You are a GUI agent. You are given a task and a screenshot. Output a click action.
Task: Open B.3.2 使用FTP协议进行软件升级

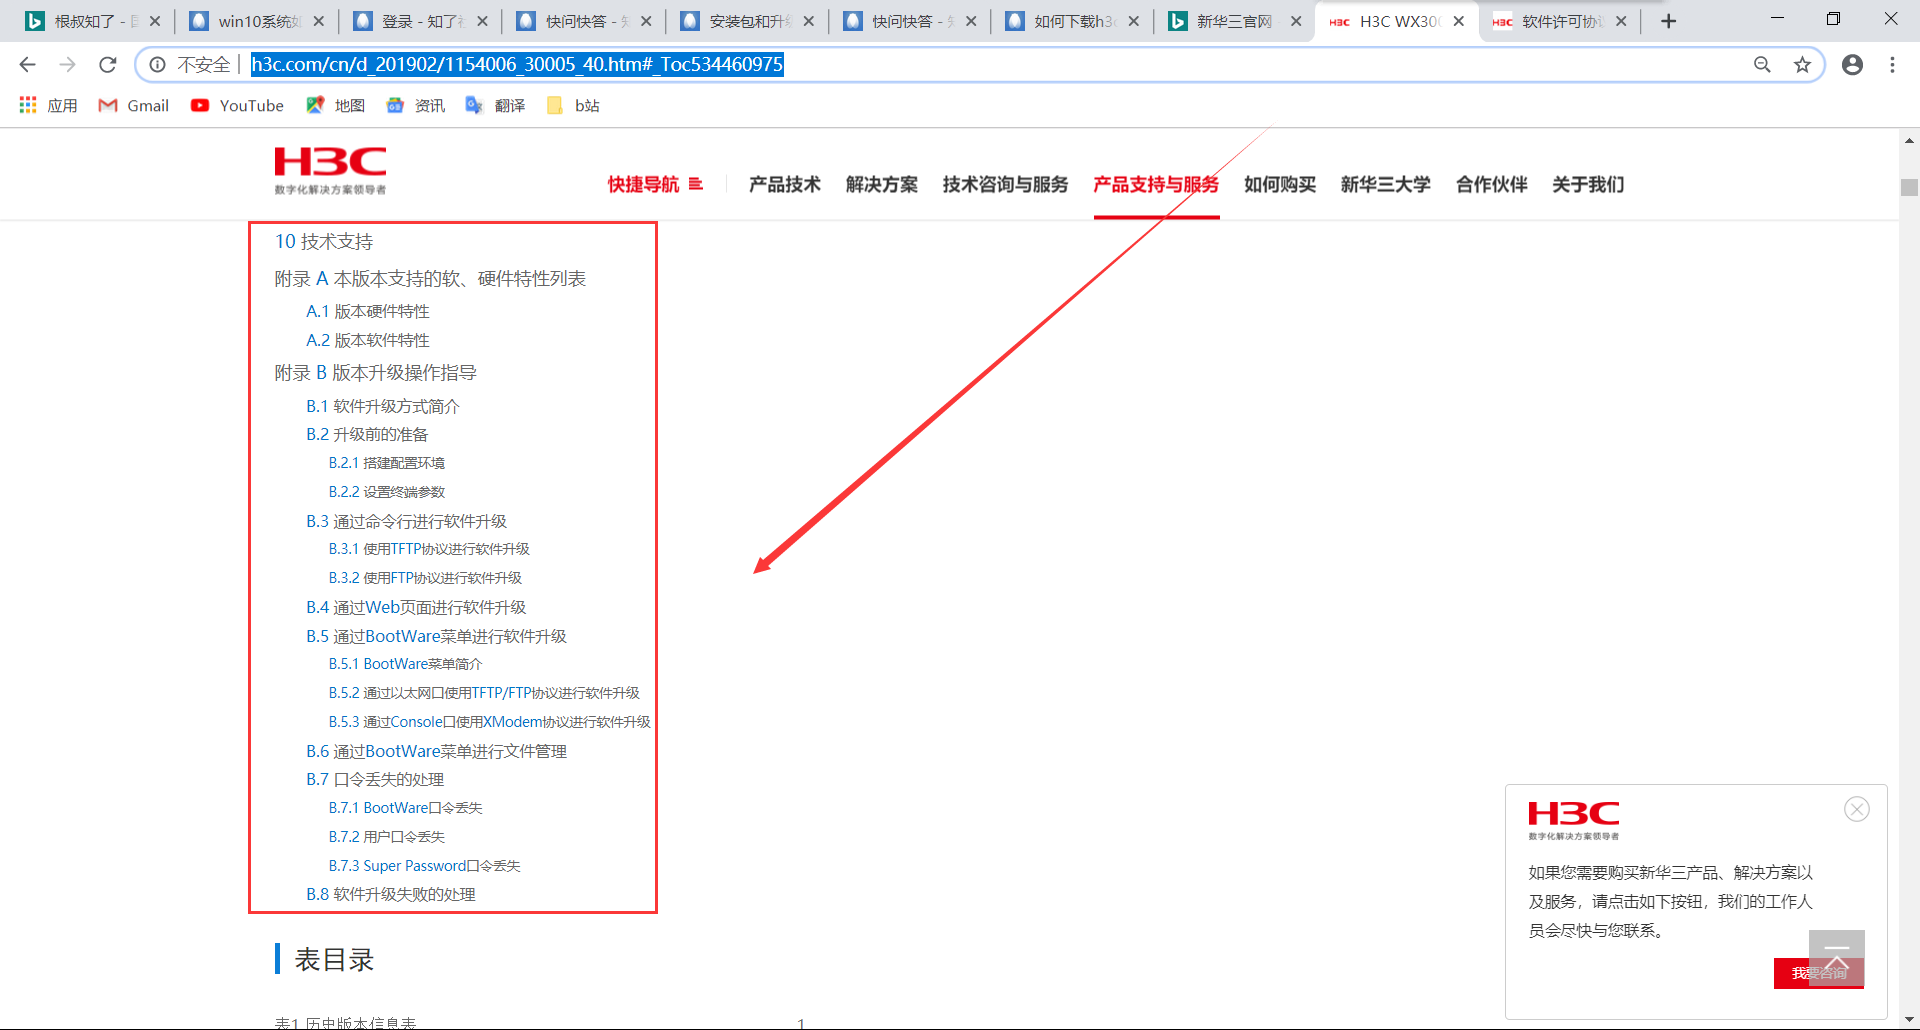click(425, 578)
